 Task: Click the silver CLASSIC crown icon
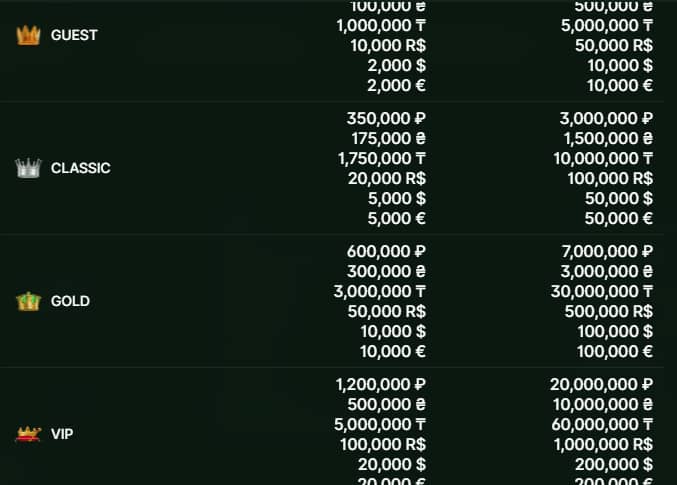(28, 168)
